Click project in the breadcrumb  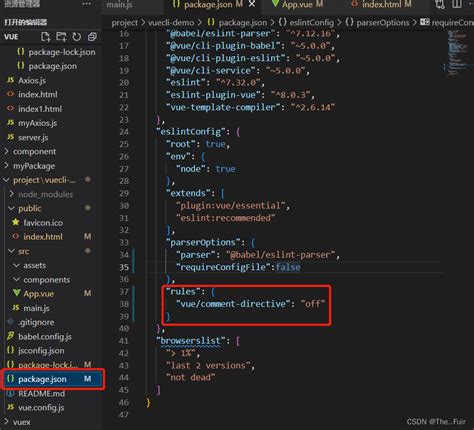pyautogui.click(x=124, y=23)
